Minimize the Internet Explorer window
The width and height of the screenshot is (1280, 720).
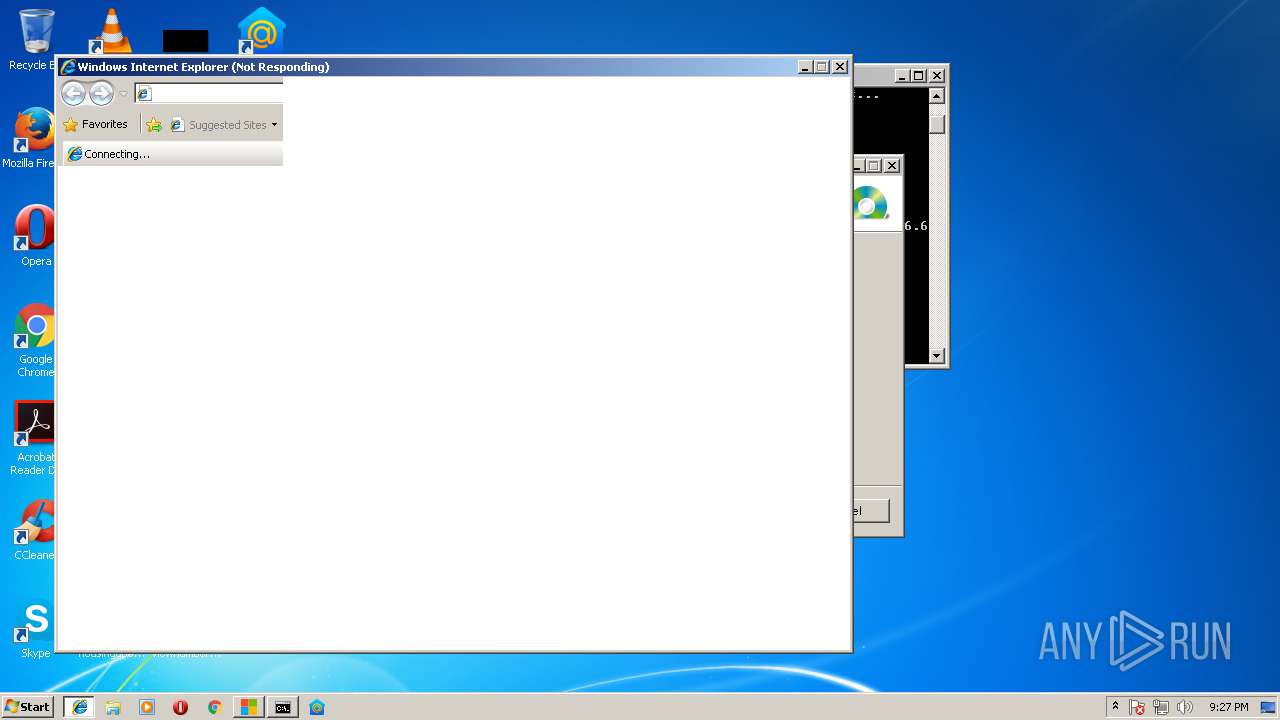pos(805,67)
